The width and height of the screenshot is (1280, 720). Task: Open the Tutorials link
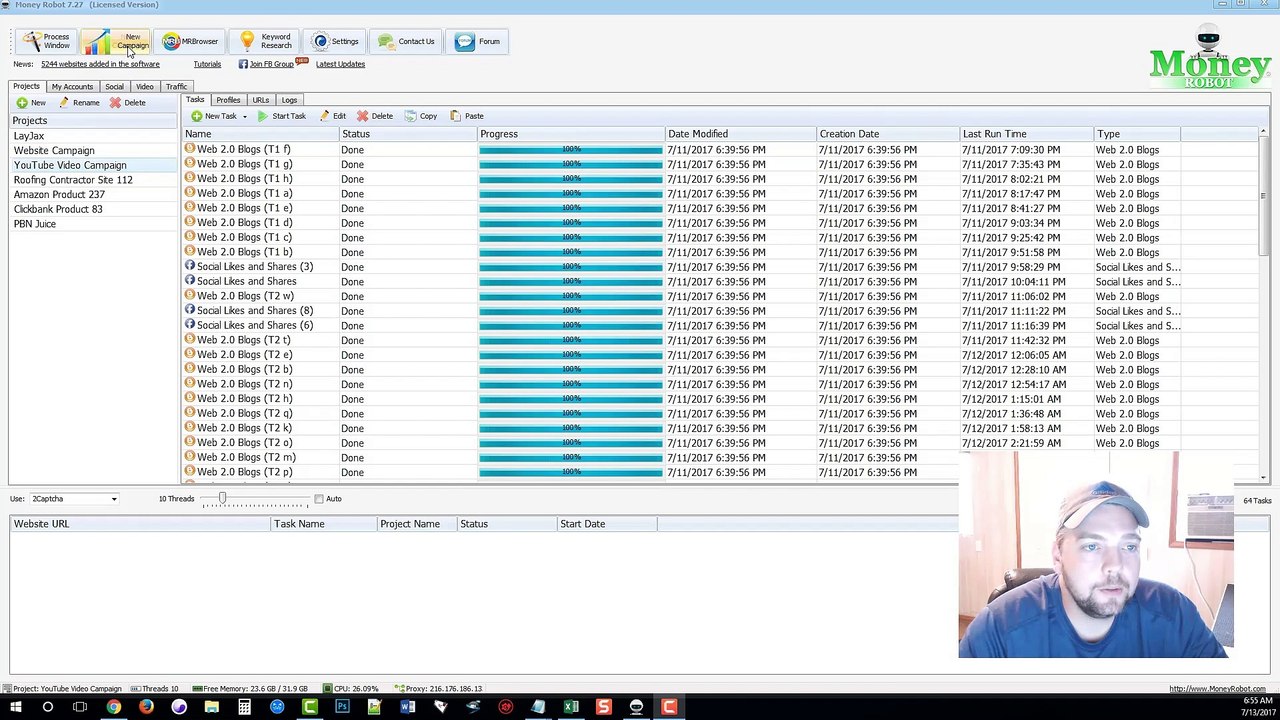point(207,64)
